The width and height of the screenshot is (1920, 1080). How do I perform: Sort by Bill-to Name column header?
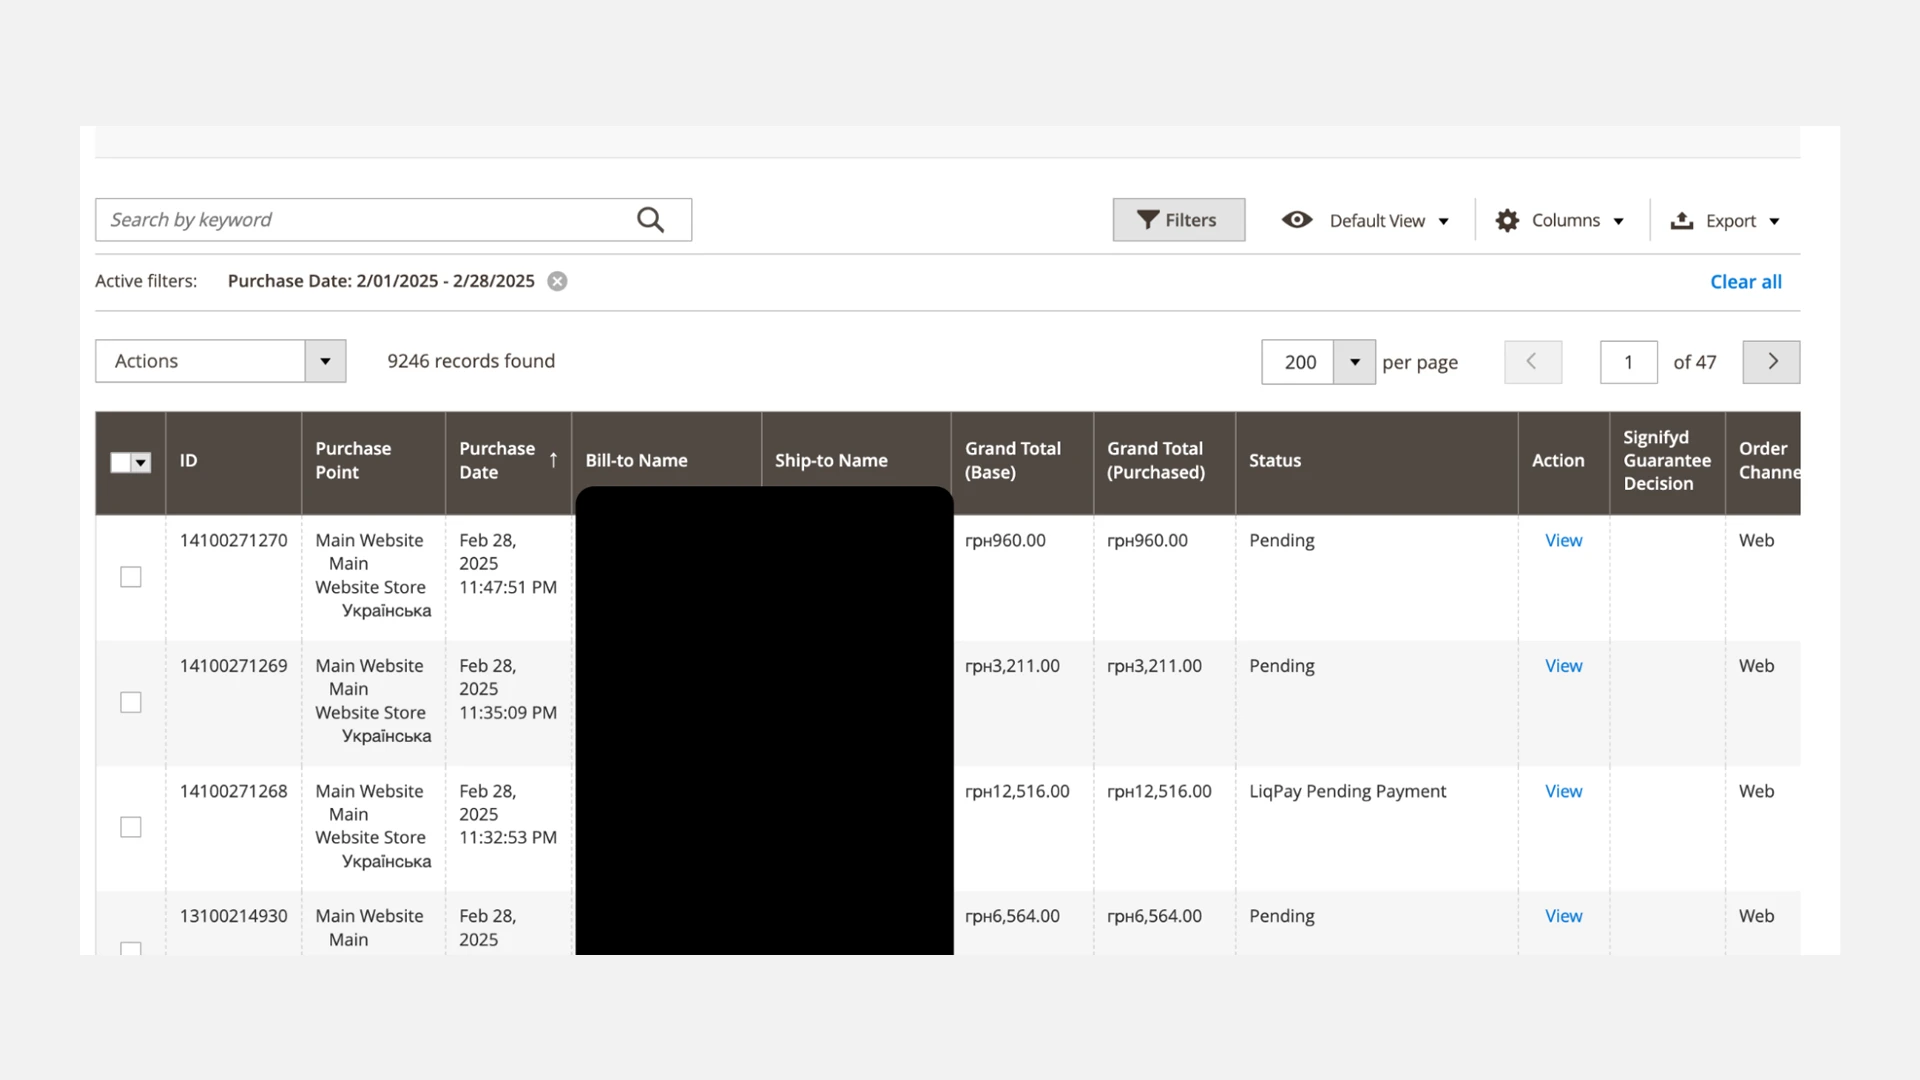coord(666,461)
